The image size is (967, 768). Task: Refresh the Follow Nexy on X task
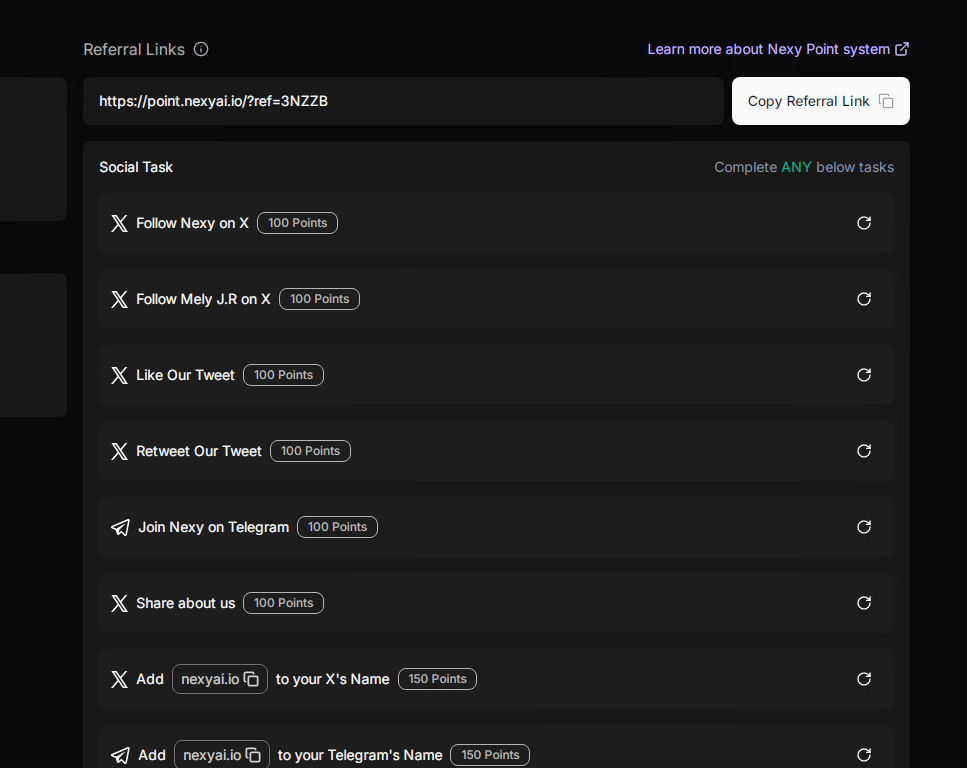[864, 223]
